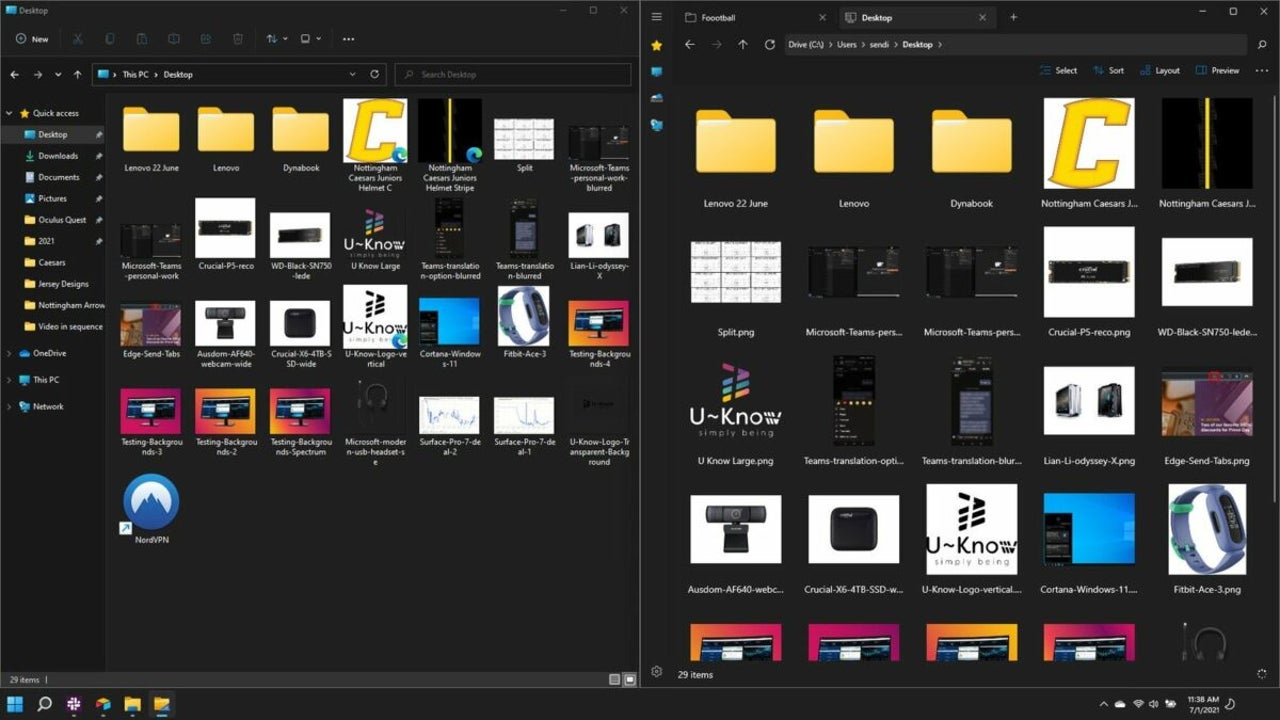This screenshot has width=1280, height=720.
Task: Click the hamburger menu in the Files app
Action: click(657, 16)
